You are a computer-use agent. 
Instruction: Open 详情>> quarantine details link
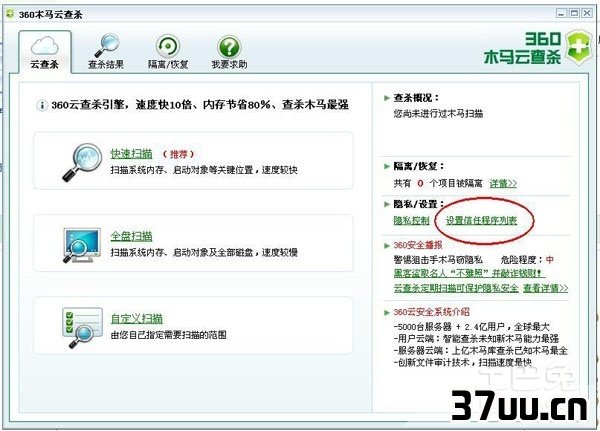pos(503,183)
